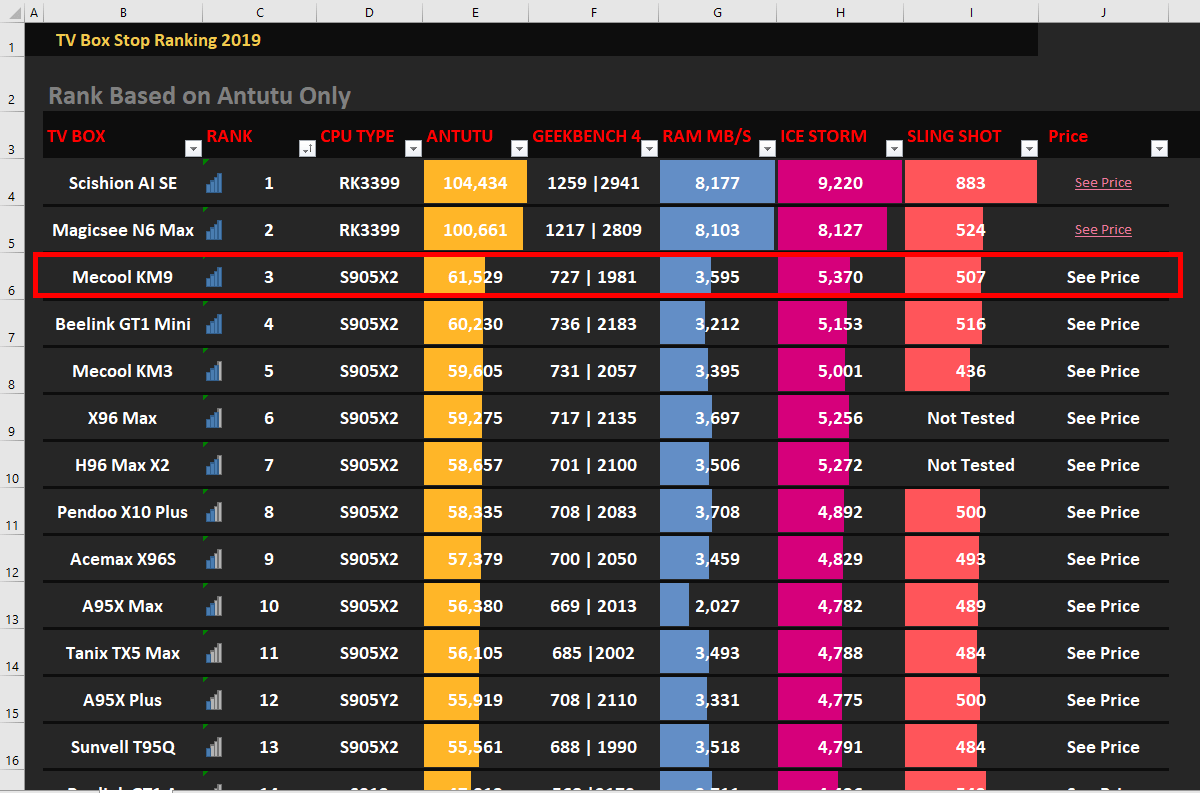
Task: Click the signal bars icon for Sunvell T95Q
Action: tap(214, 747)
